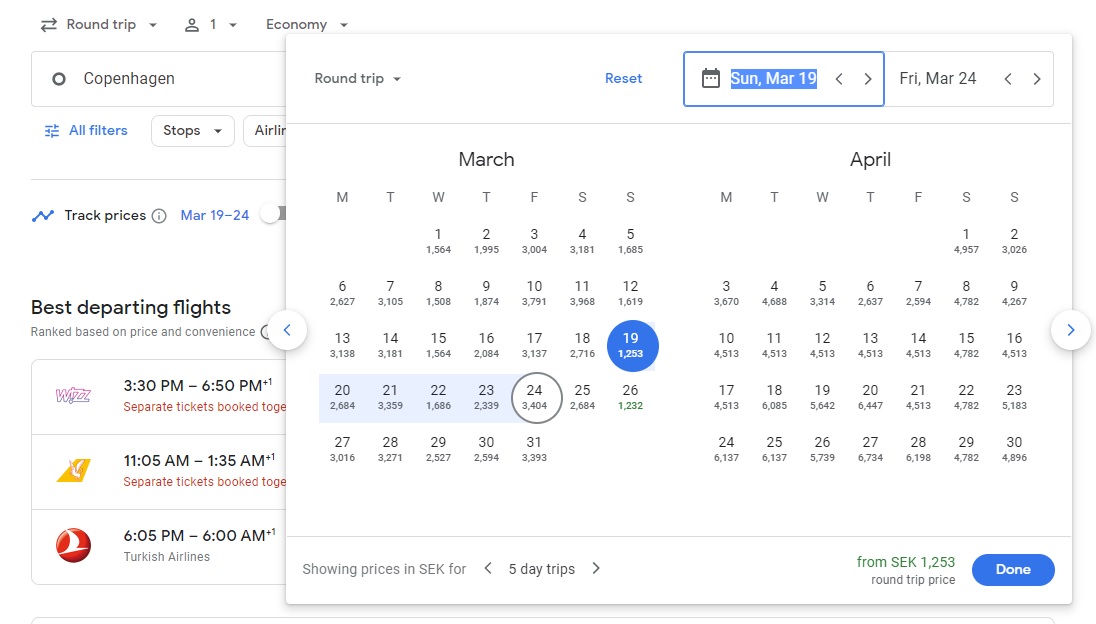Image resolution: width=1096 pixels, height=624 pixels.
Task: Go to previous month with left arrow
Action: coord(287,330)
